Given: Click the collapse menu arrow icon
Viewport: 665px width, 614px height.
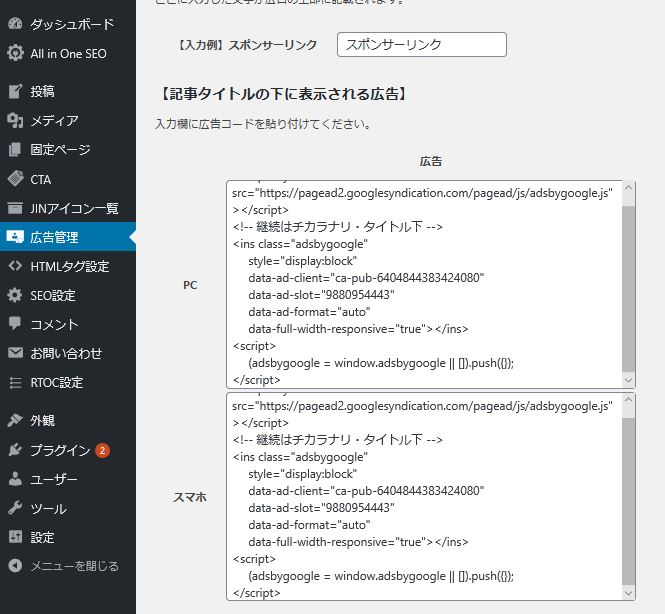Looking at the screenshot, I should [x=15, y=566].
